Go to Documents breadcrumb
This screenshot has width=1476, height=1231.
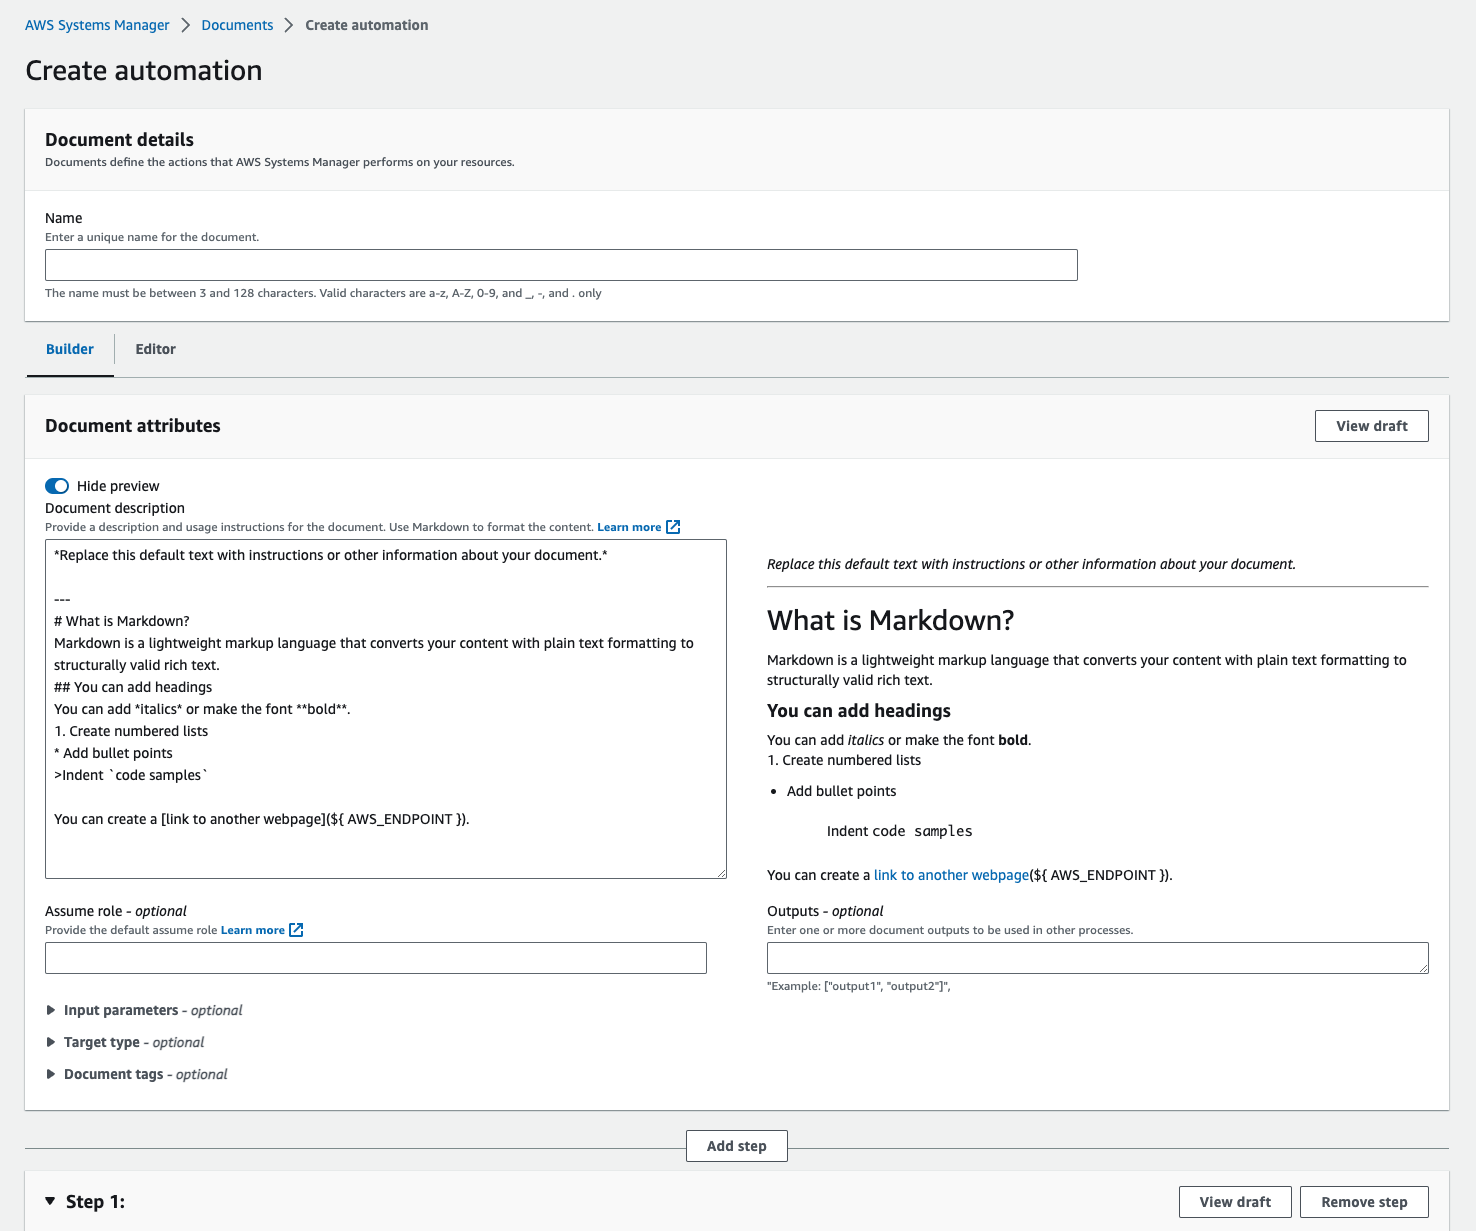pos(237,25)
